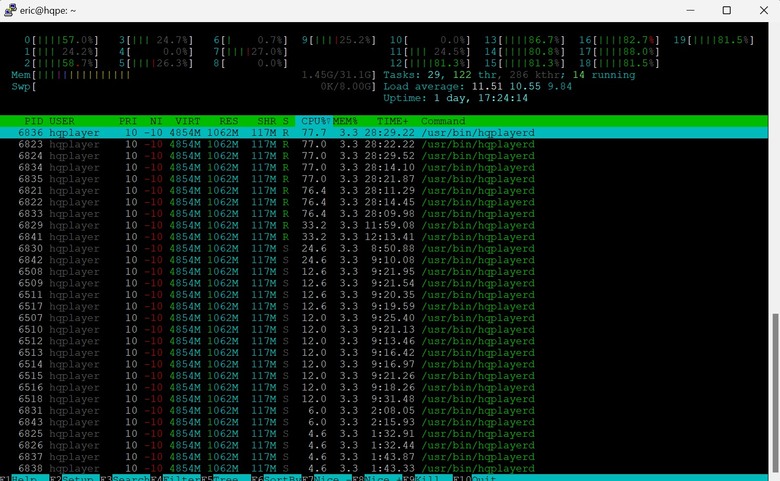Click the Mem usage meter bar
This screenshot has width=780, height=481.
[194, 75]
